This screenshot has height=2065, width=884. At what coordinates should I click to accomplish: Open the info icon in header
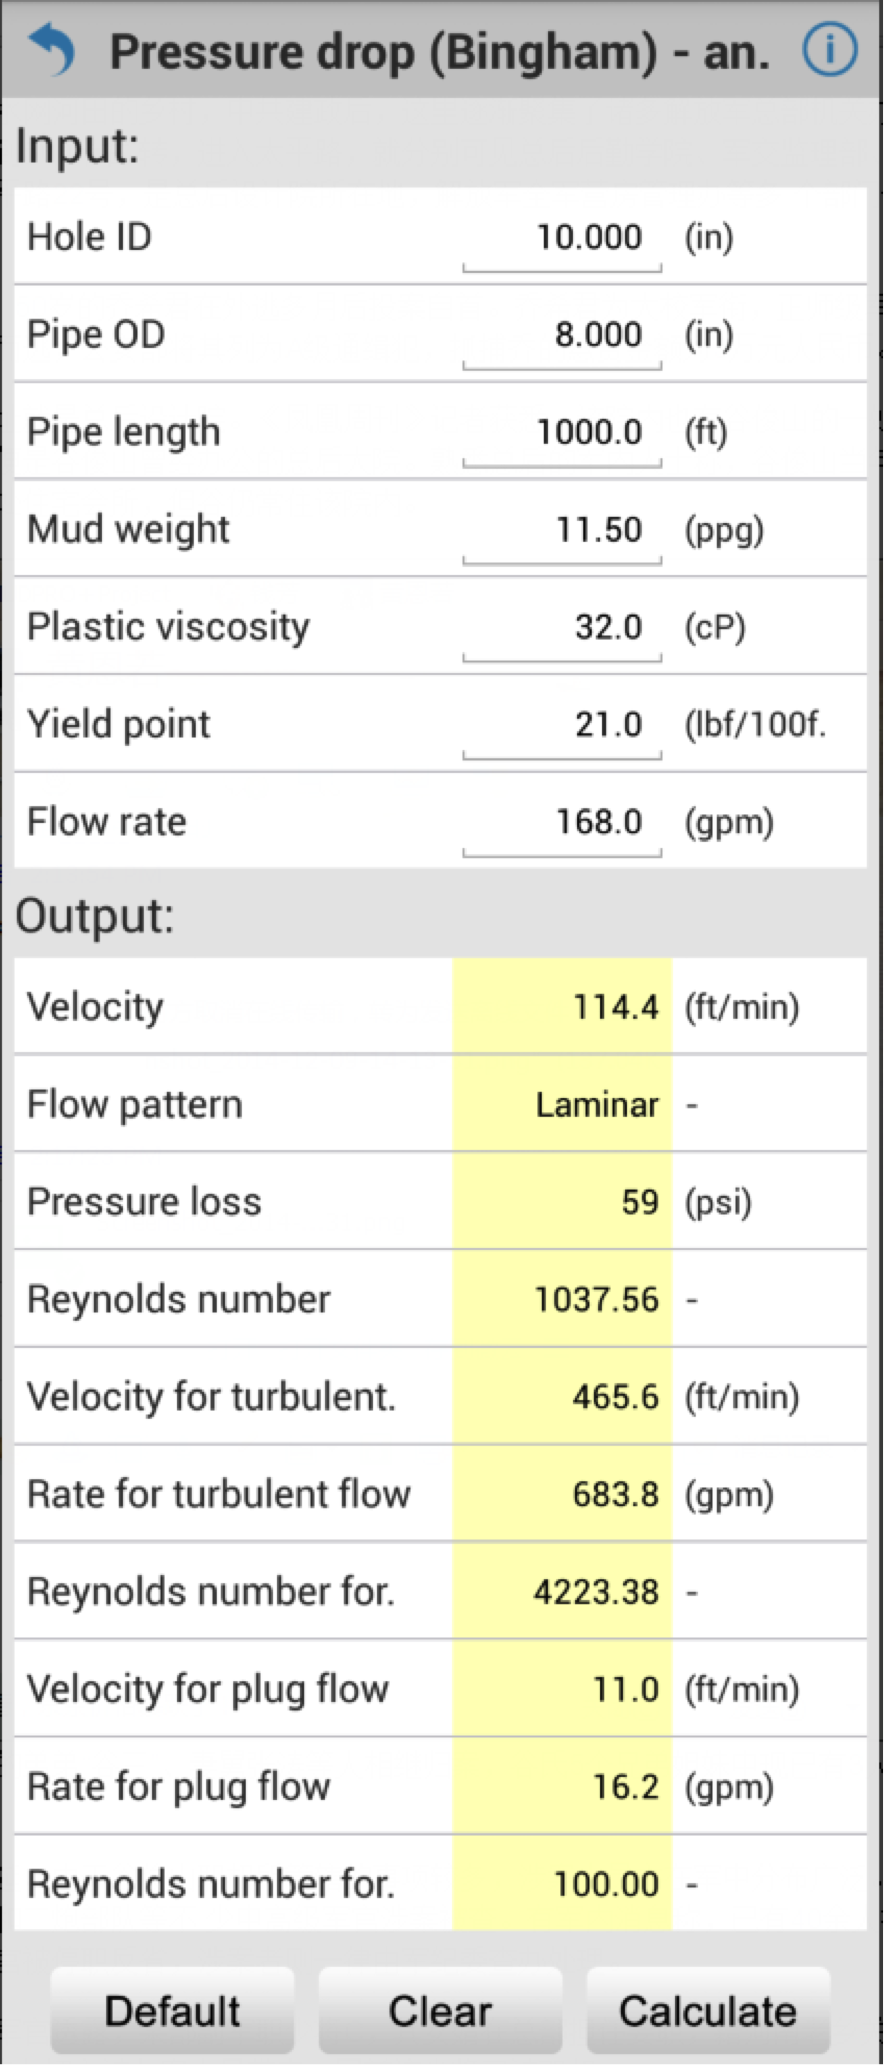coord(830,50)
